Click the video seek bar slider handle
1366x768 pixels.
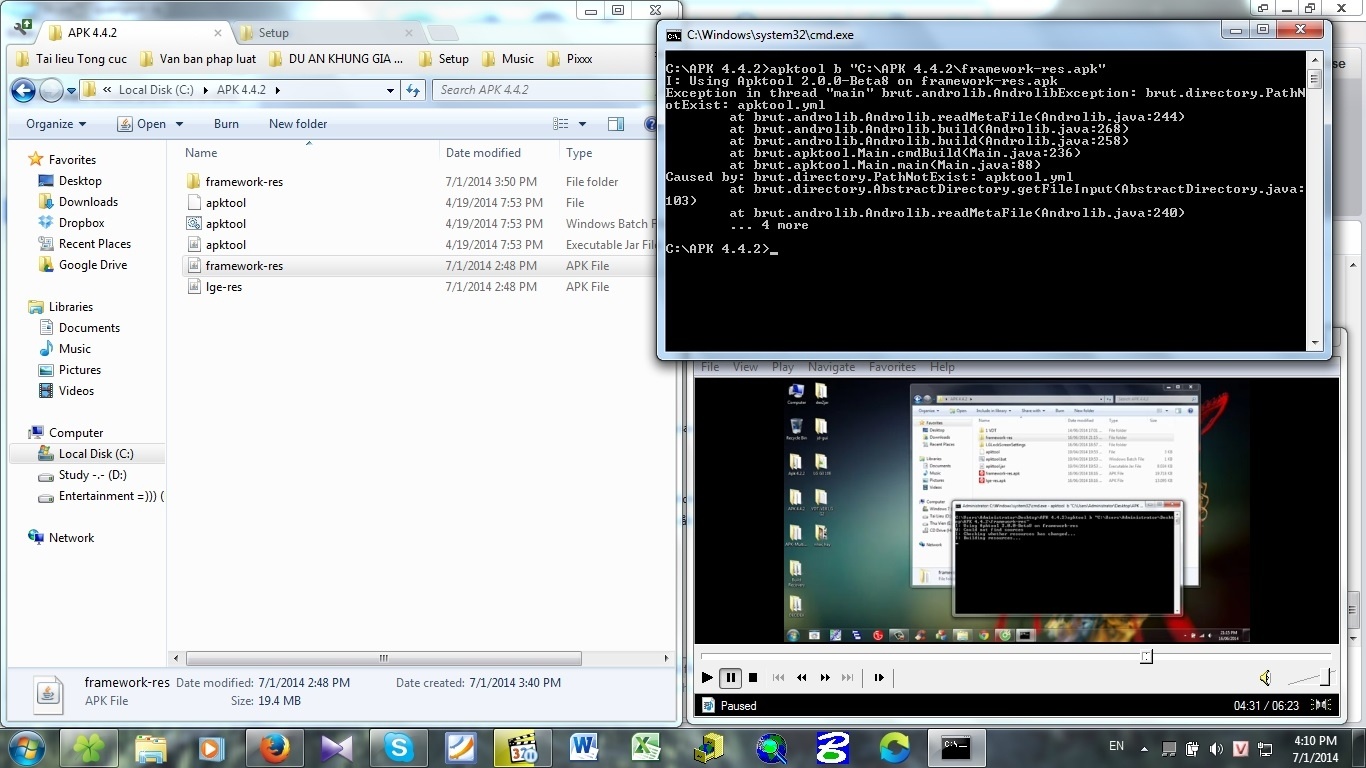click(1147, 656)
